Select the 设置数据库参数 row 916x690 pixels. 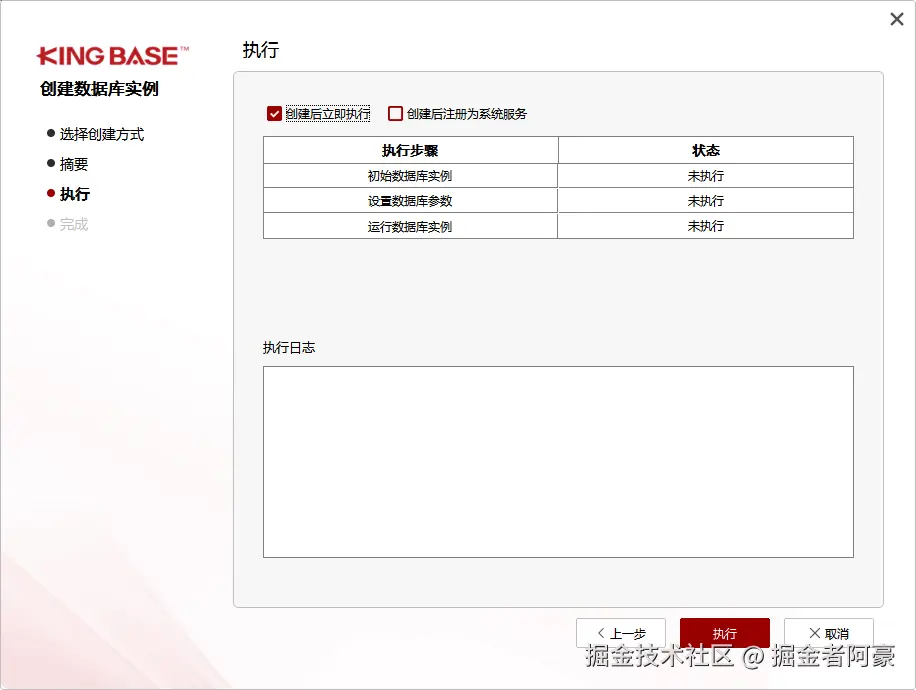click(x=558, y=200)
